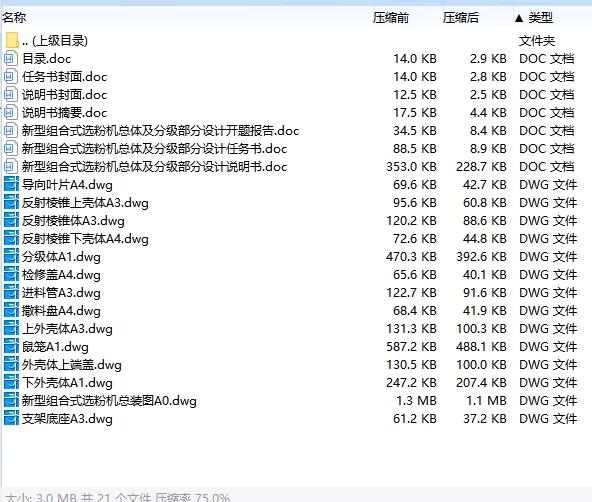The height and width of the screenshot is (502, 592).
Task: Select the file name 撒料盘A4.dwg
Action: (x=61, y=311)
